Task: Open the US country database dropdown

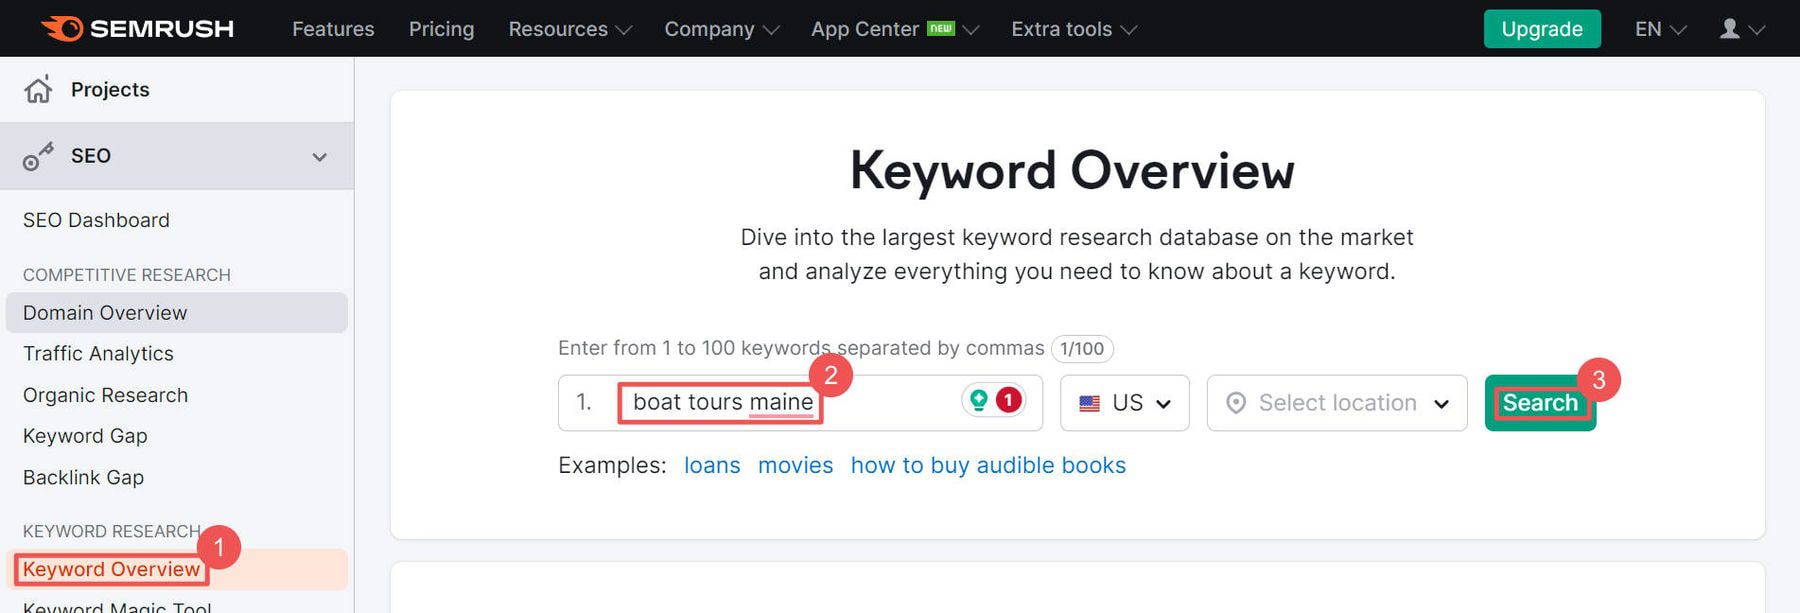Action: tap(1125, 403)
